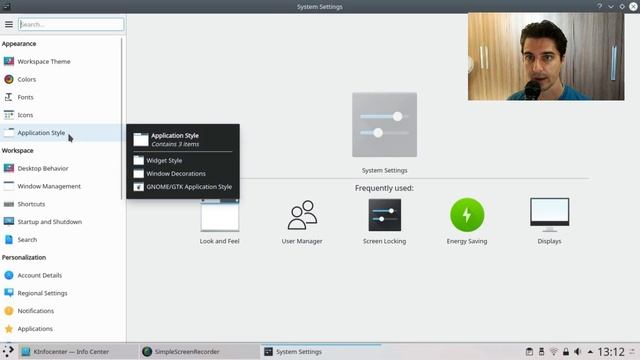Open the Shortcuts label
This screenshot has height=360, width=640.
pyautogui.click(x=31, y=204)
